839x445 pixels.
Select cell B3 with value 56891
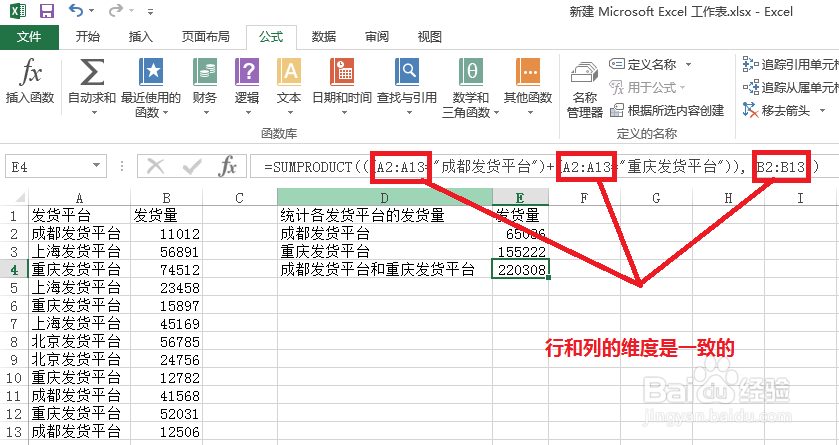pos(166,251)
